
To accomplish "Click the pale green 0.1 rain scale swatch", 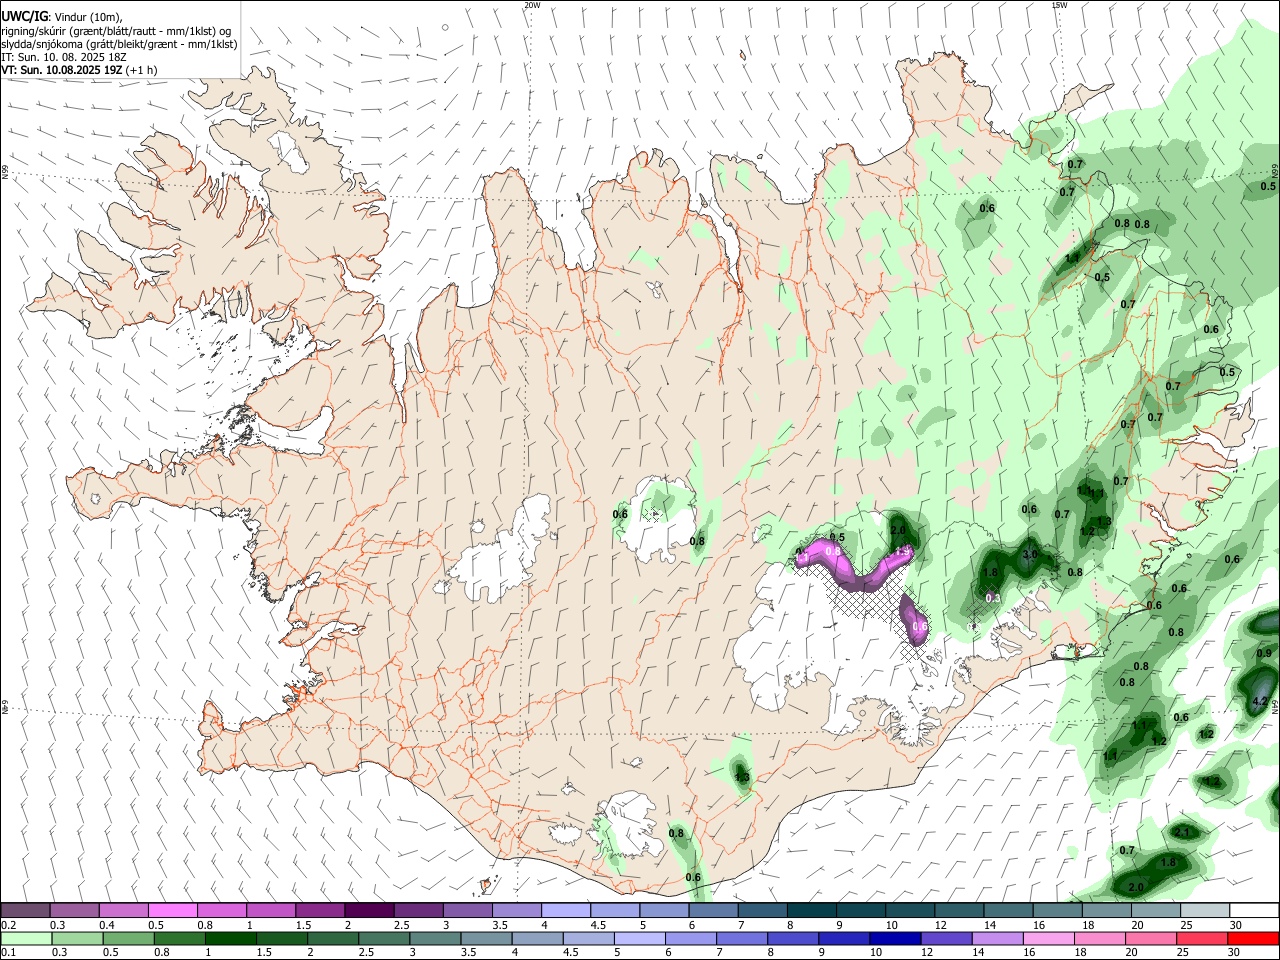I will [x=25, y=938].
